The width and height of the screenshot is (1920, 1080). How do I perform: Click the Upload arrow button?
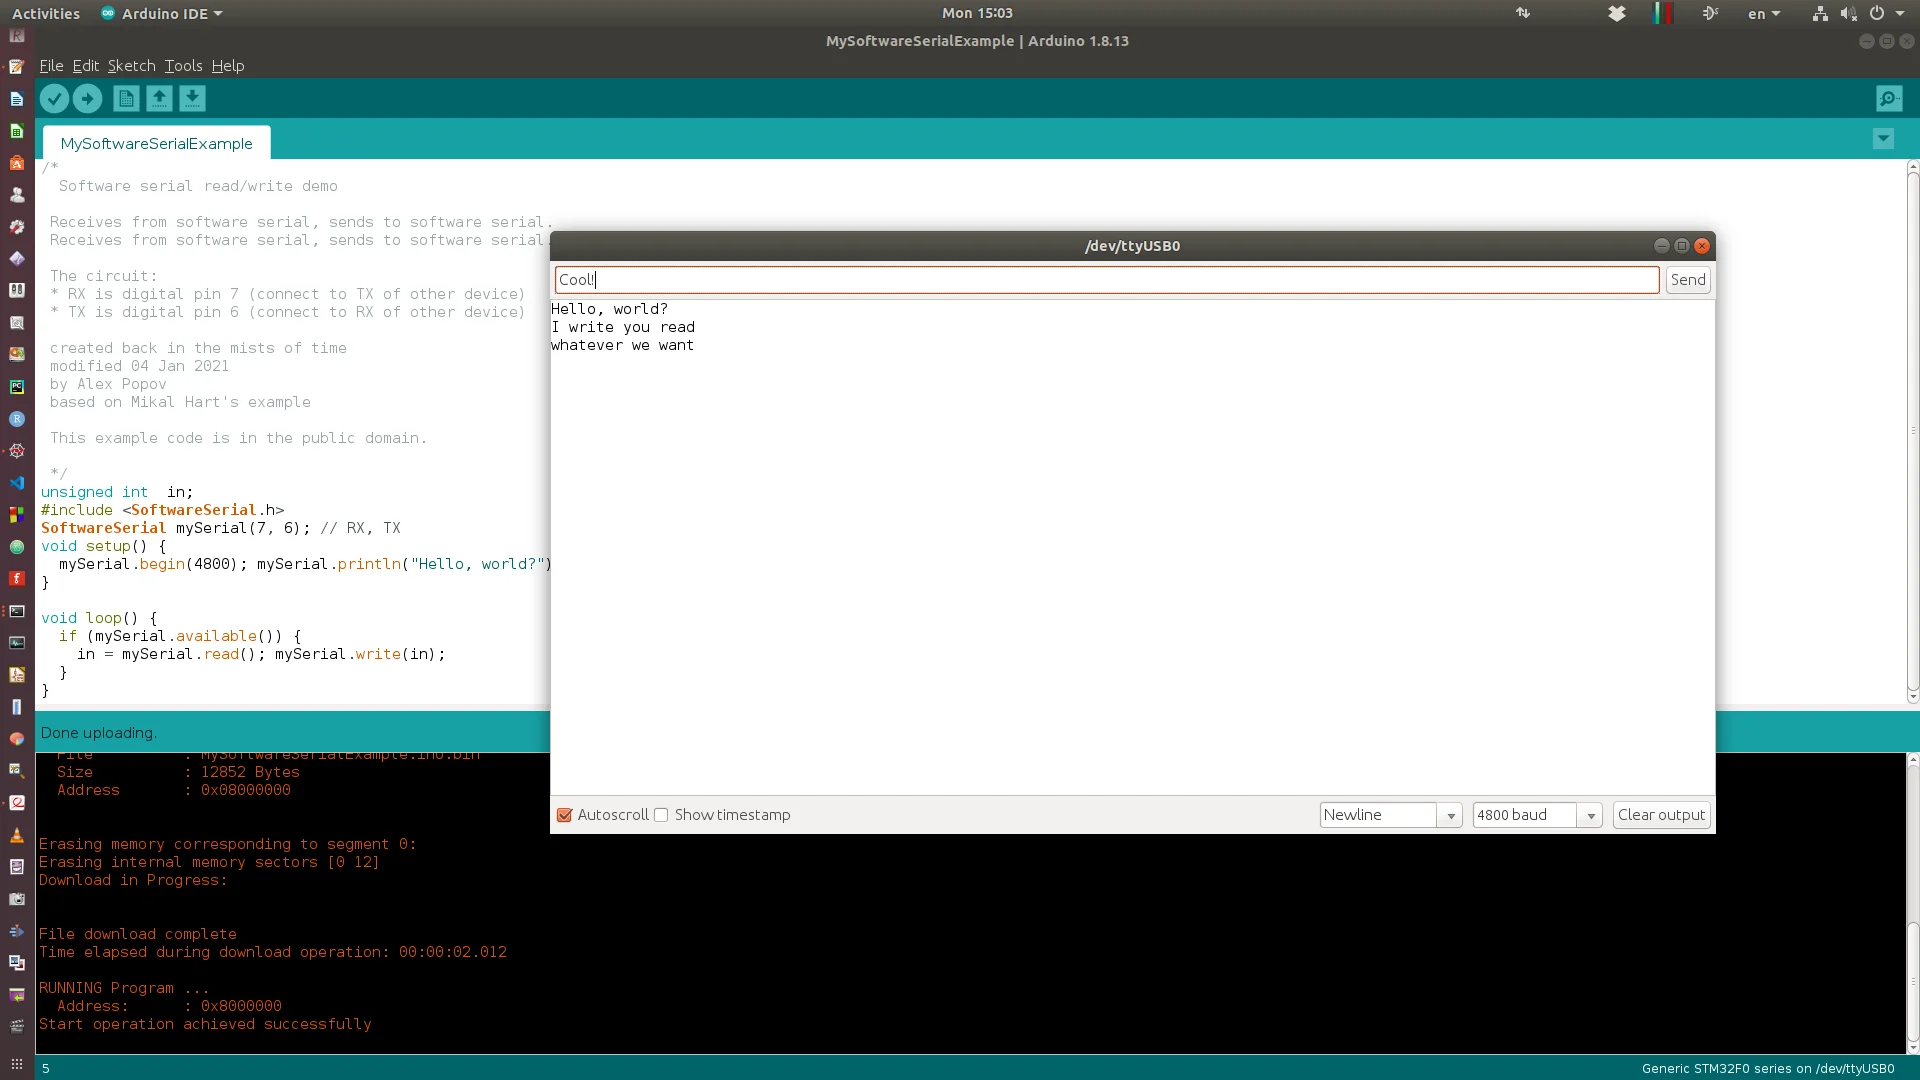tap(88, 98)
